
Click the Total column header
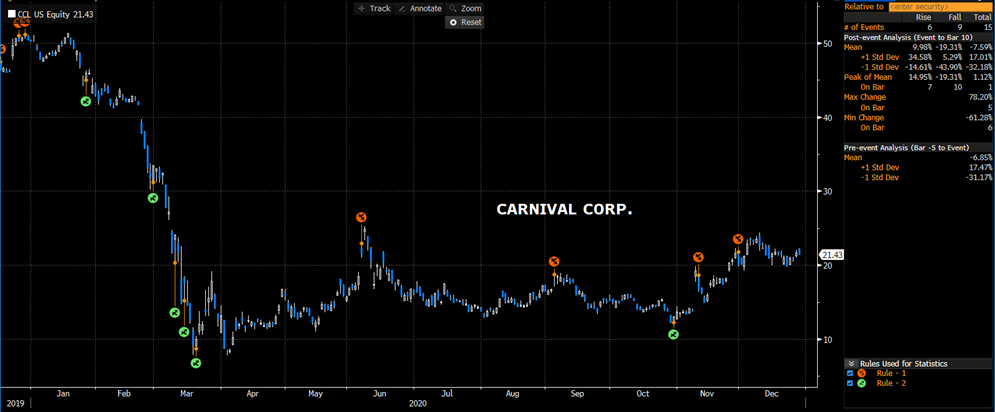(982, 17)
